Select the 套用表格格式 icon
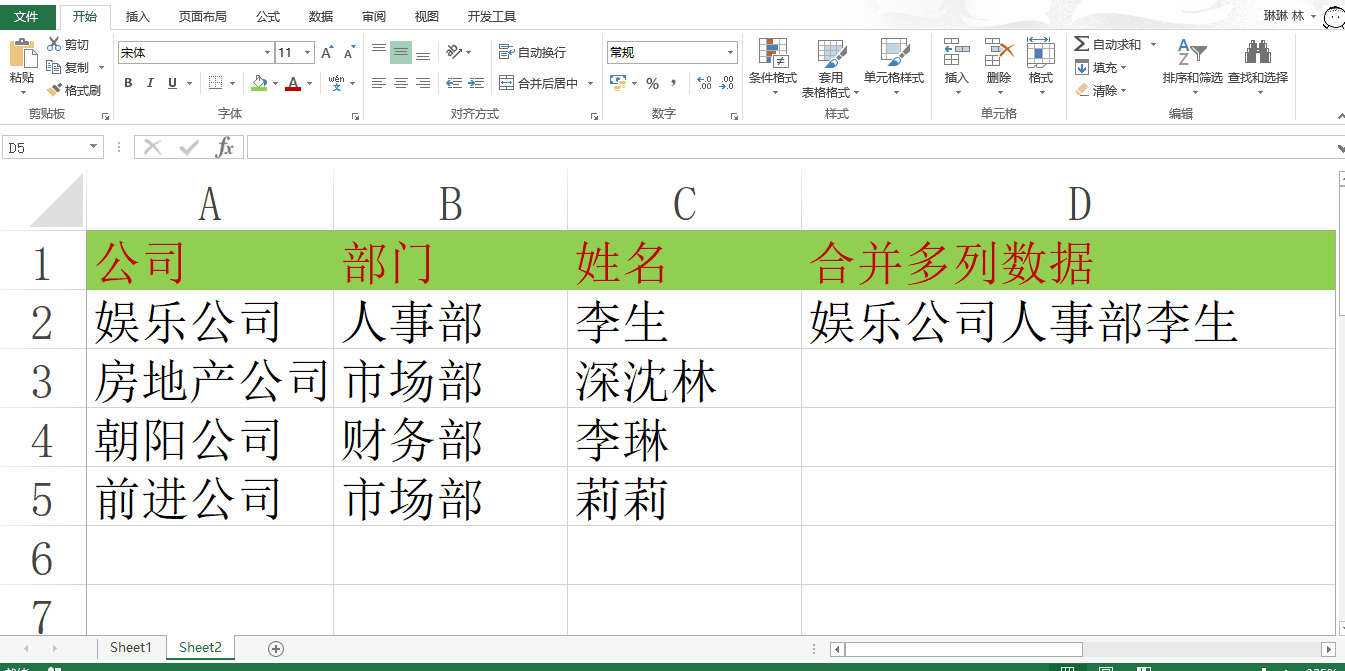This screenshot has height=671, width=1345. (830, 65)
